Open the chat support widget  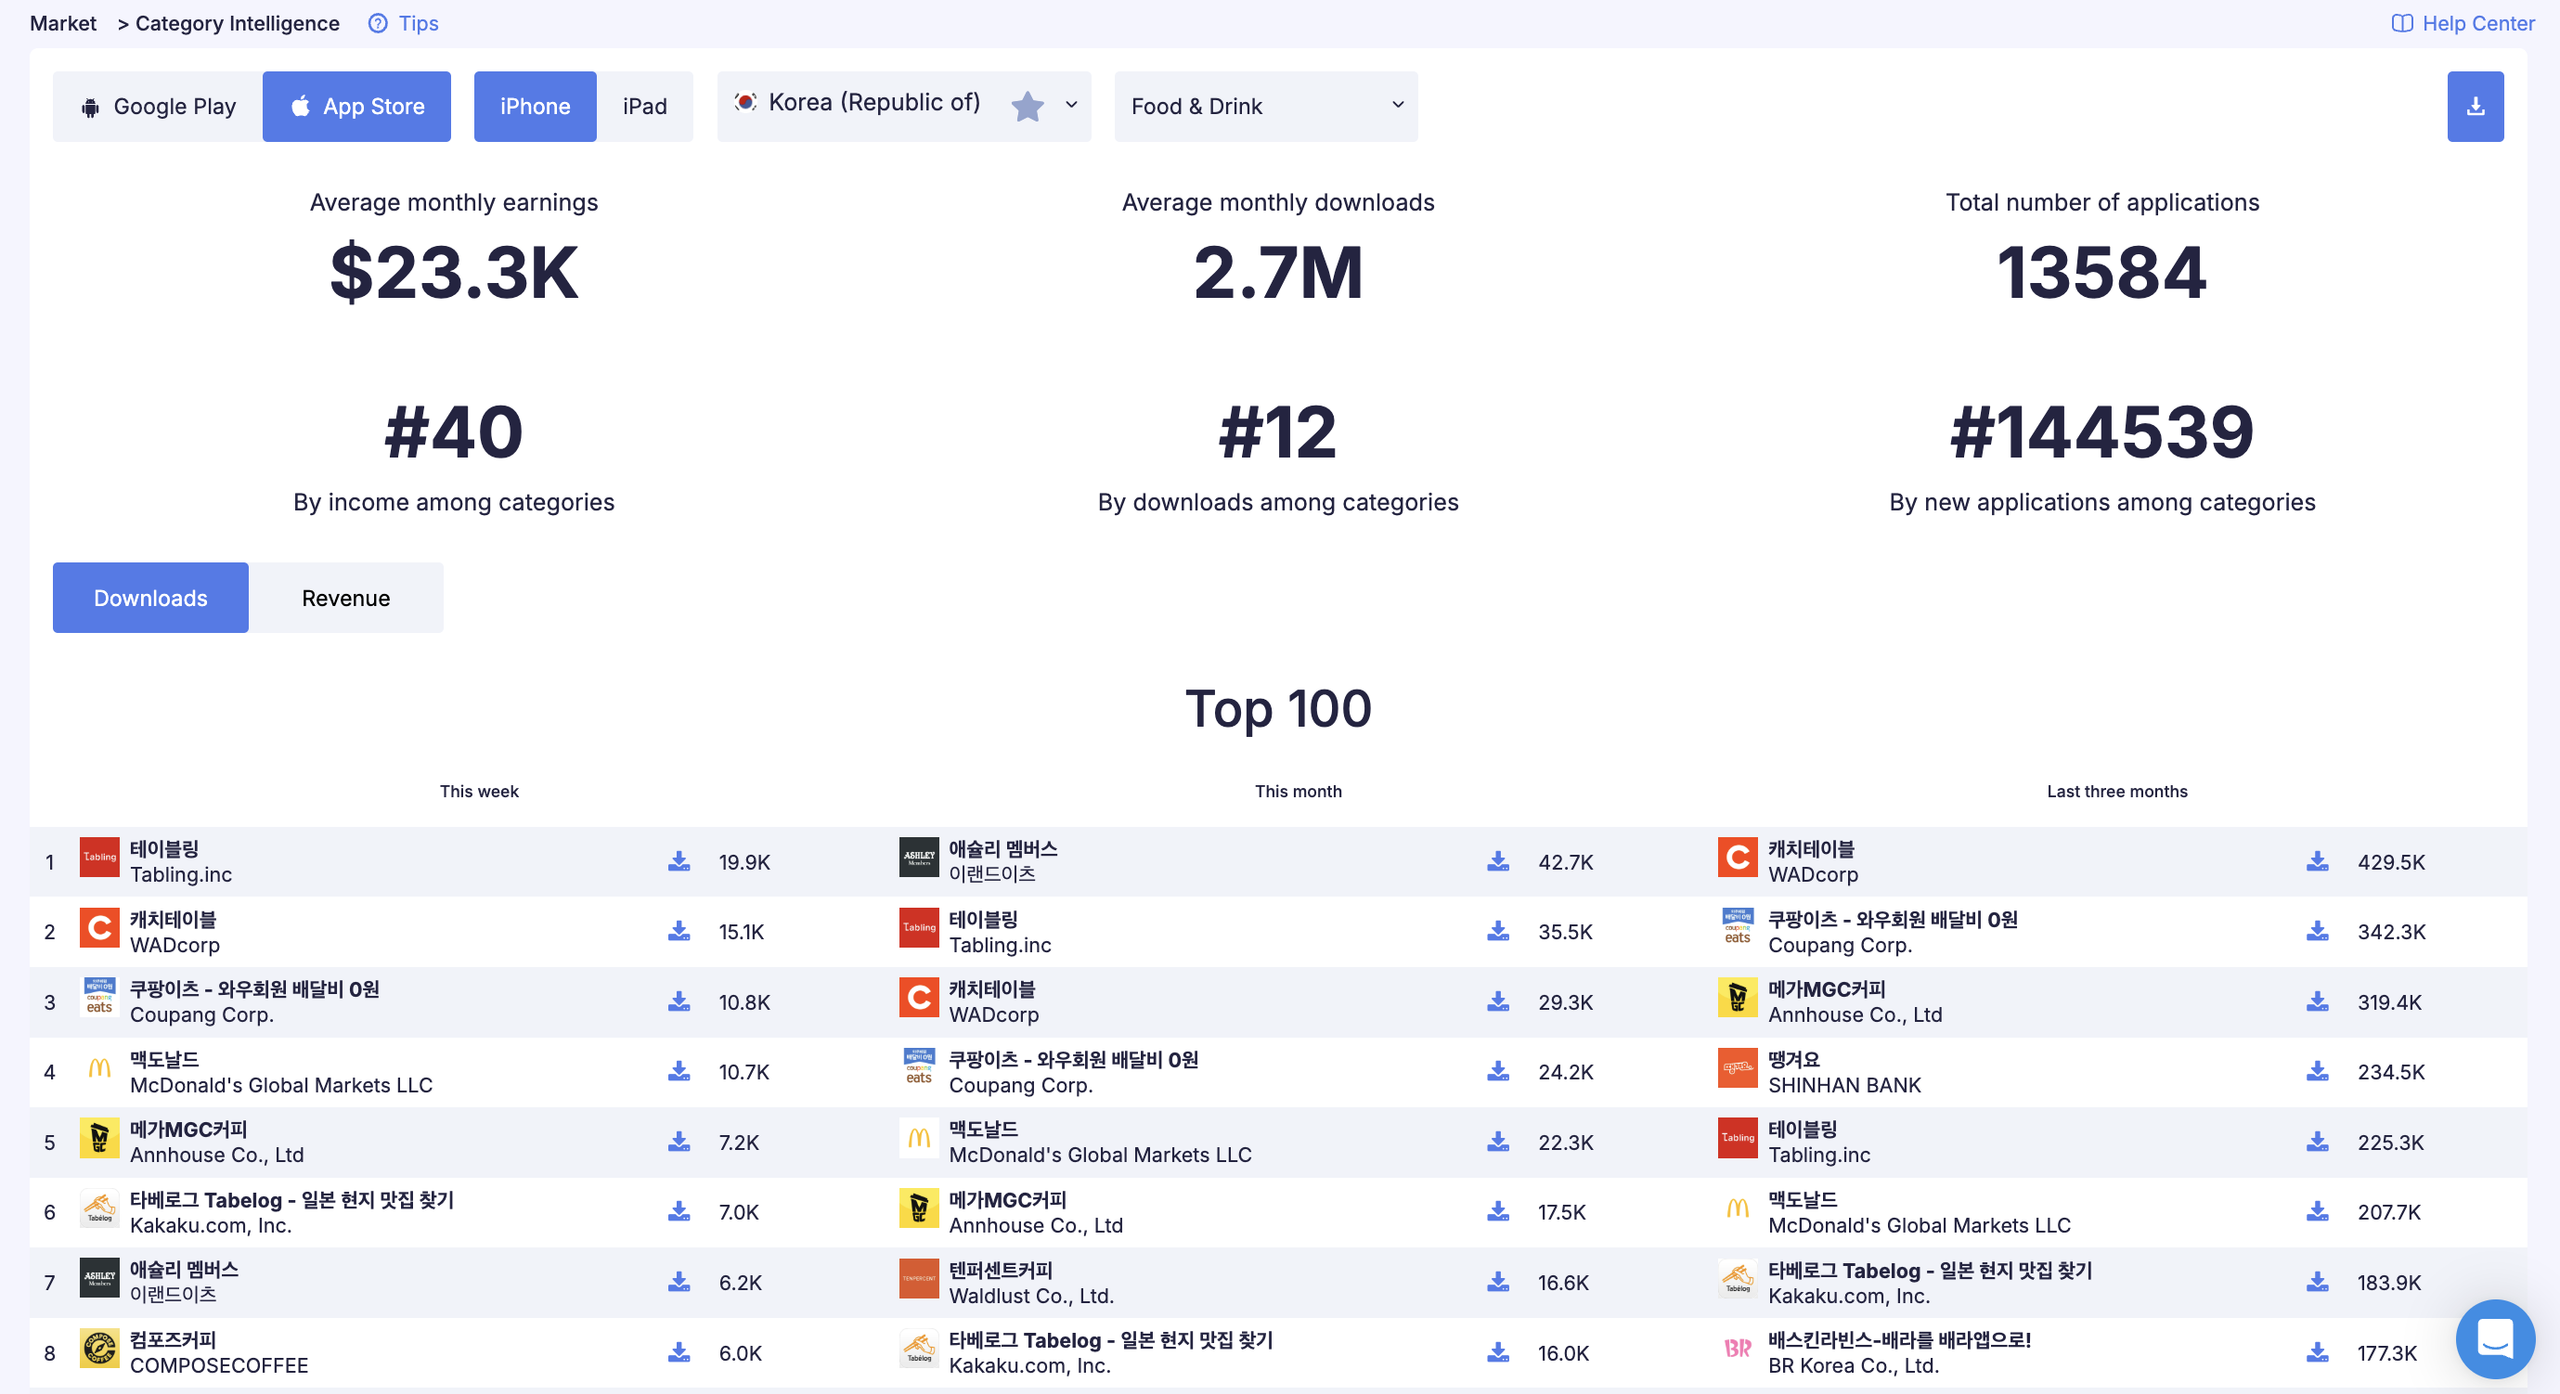click(2495, 1339)
